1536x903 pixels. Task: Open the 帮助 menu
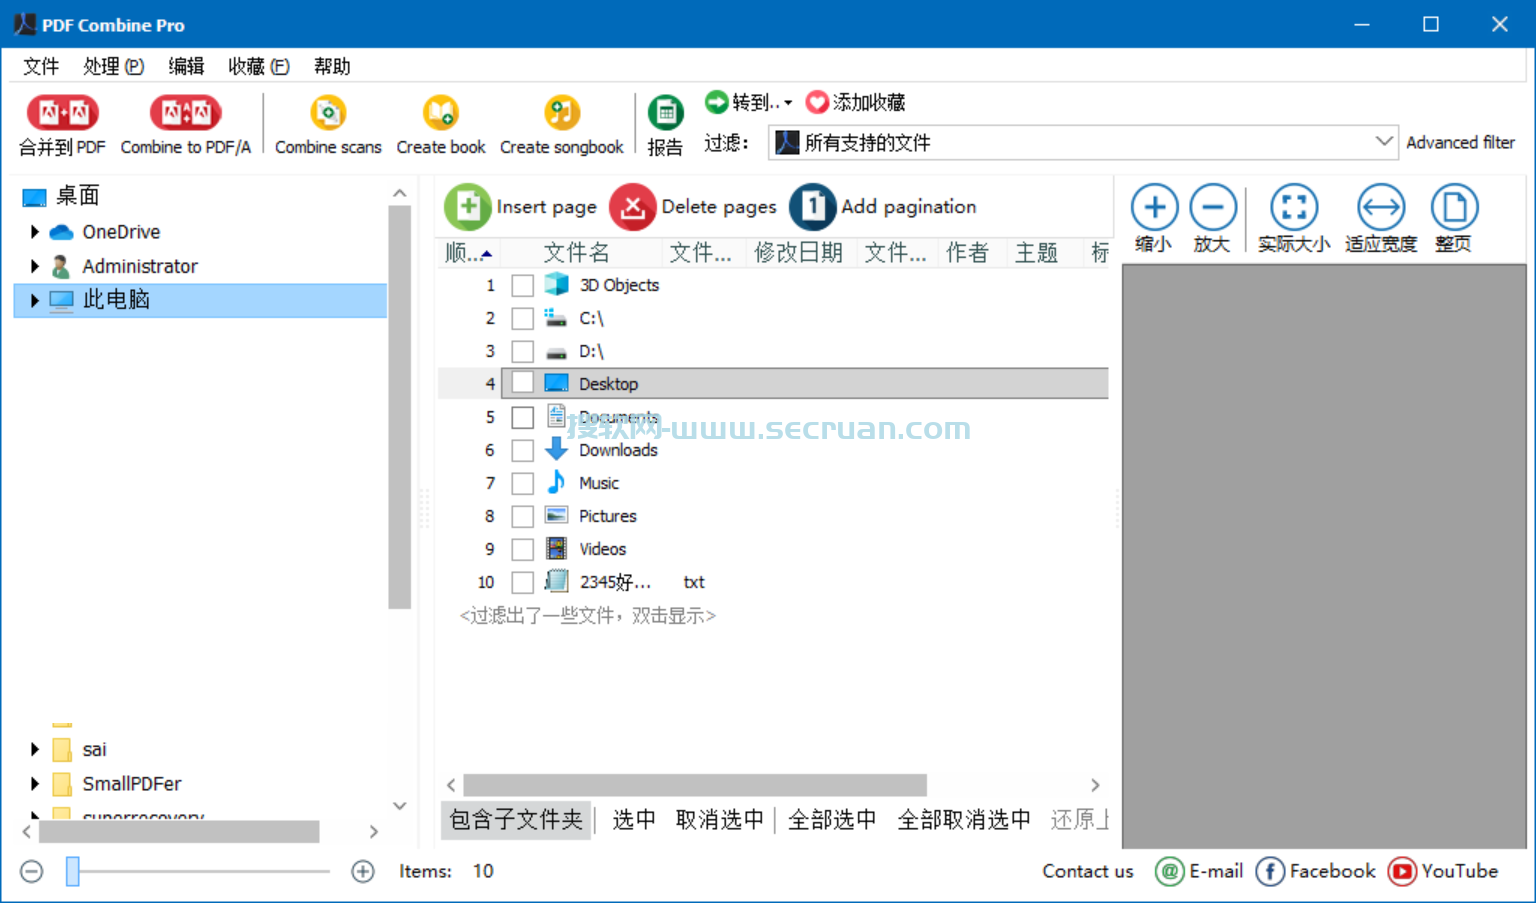point(332,66)
